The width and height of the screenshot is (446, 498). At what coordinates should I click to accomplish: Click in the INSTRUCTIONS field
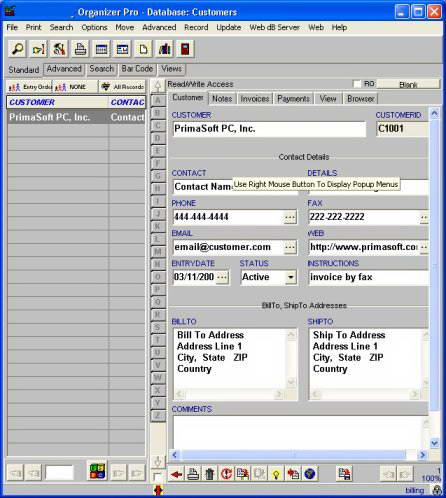[368, 277]
